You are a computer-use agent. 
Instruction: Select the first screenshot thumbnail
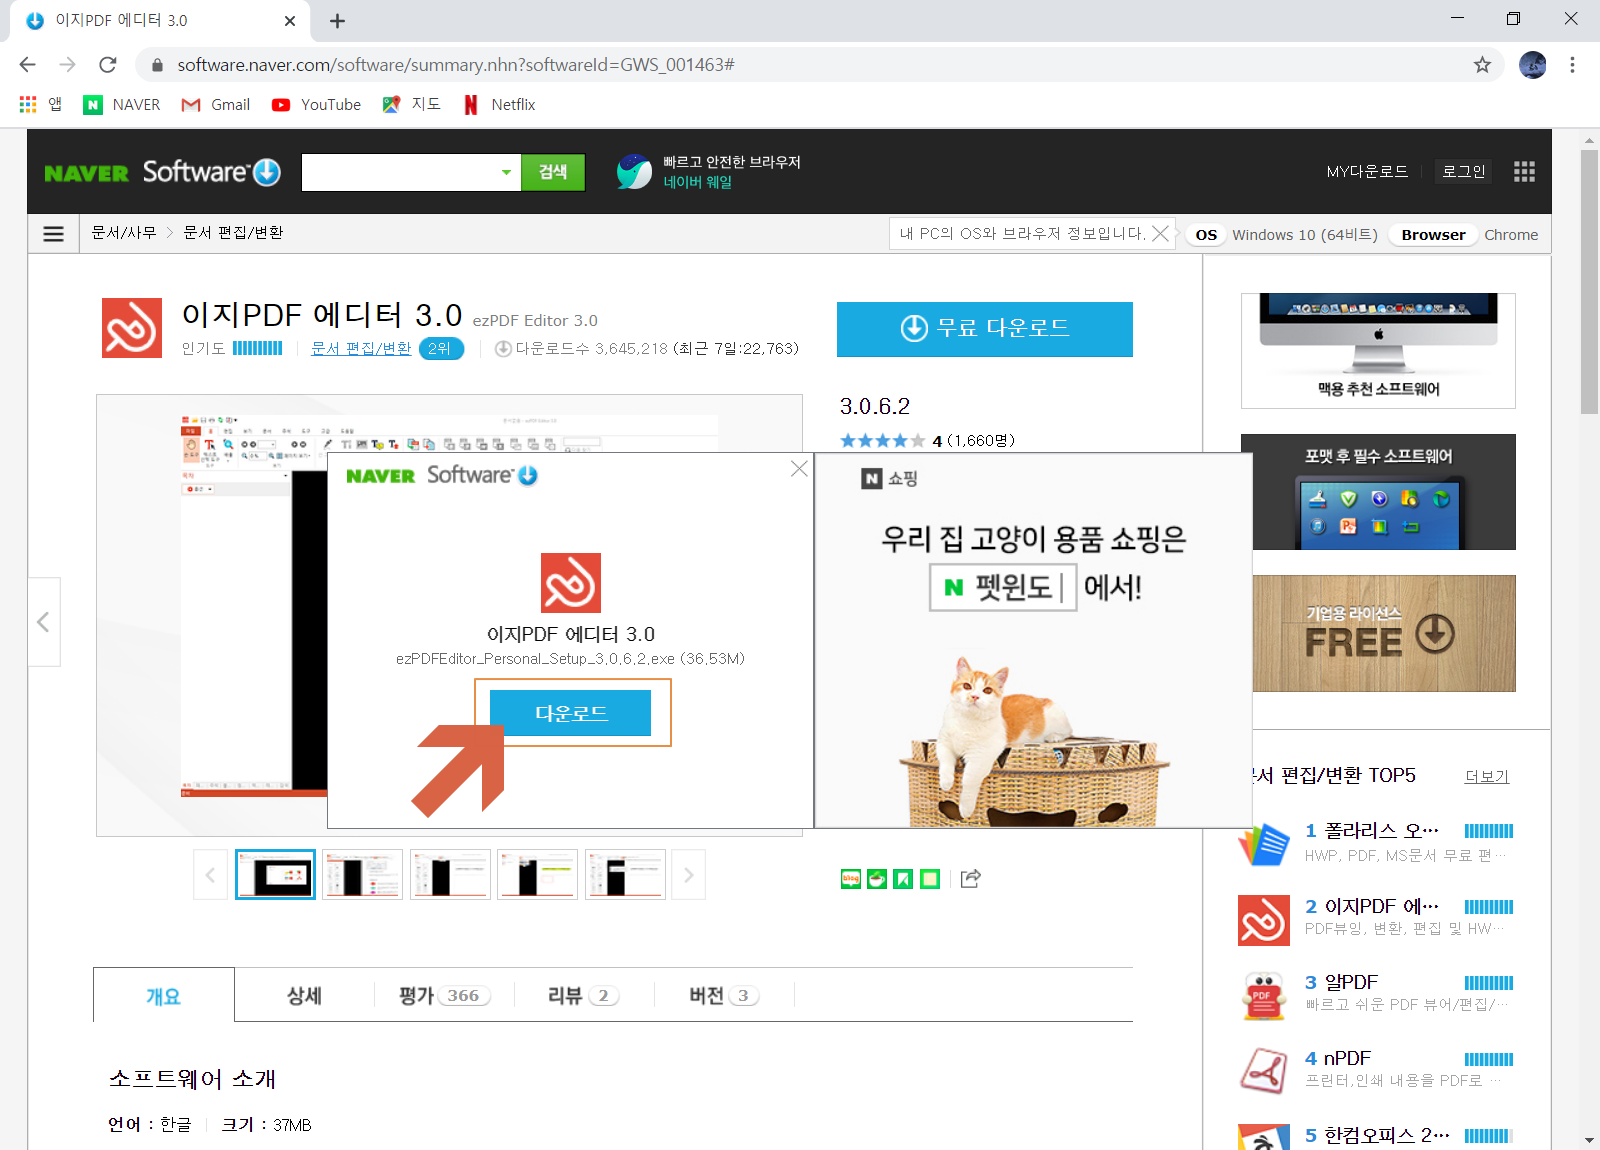pyautogui.click(x=275, y=875)
